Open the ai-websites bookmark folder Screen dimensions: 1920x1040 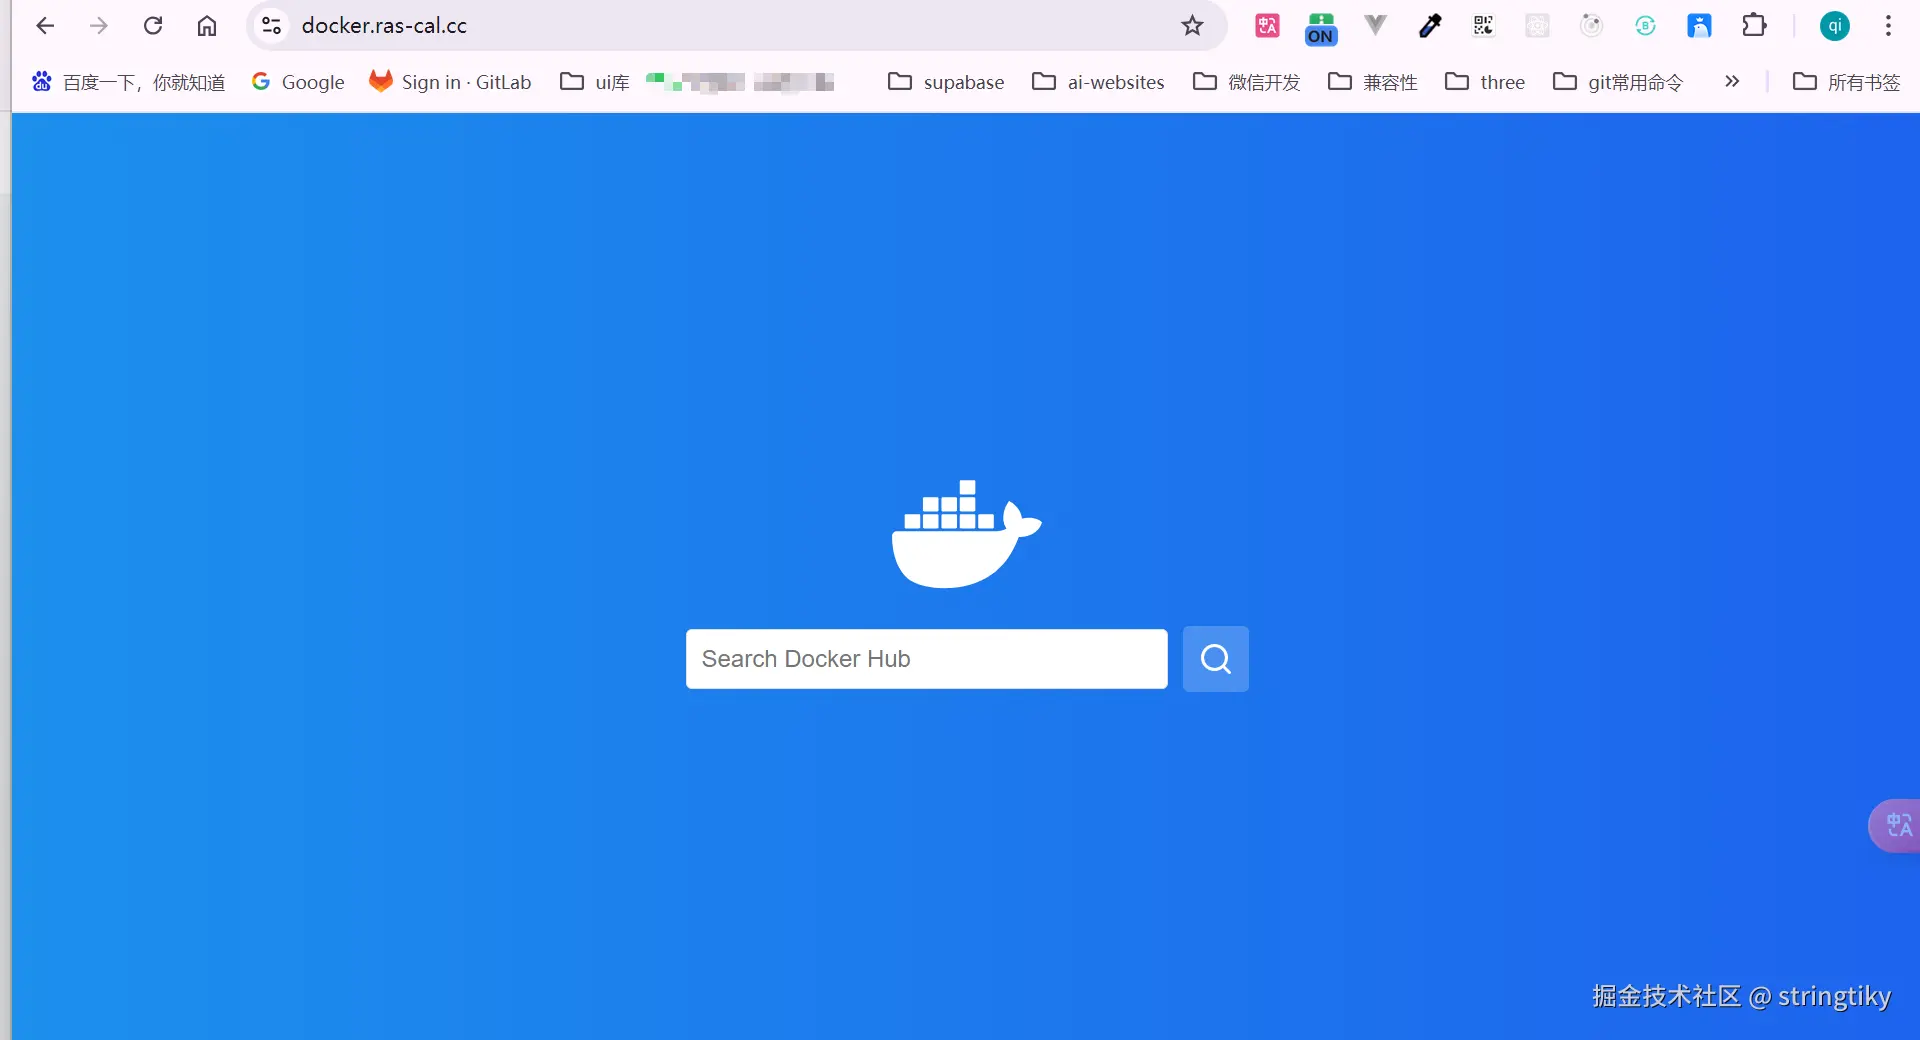pyautogui.click(x=1098, y=82)
